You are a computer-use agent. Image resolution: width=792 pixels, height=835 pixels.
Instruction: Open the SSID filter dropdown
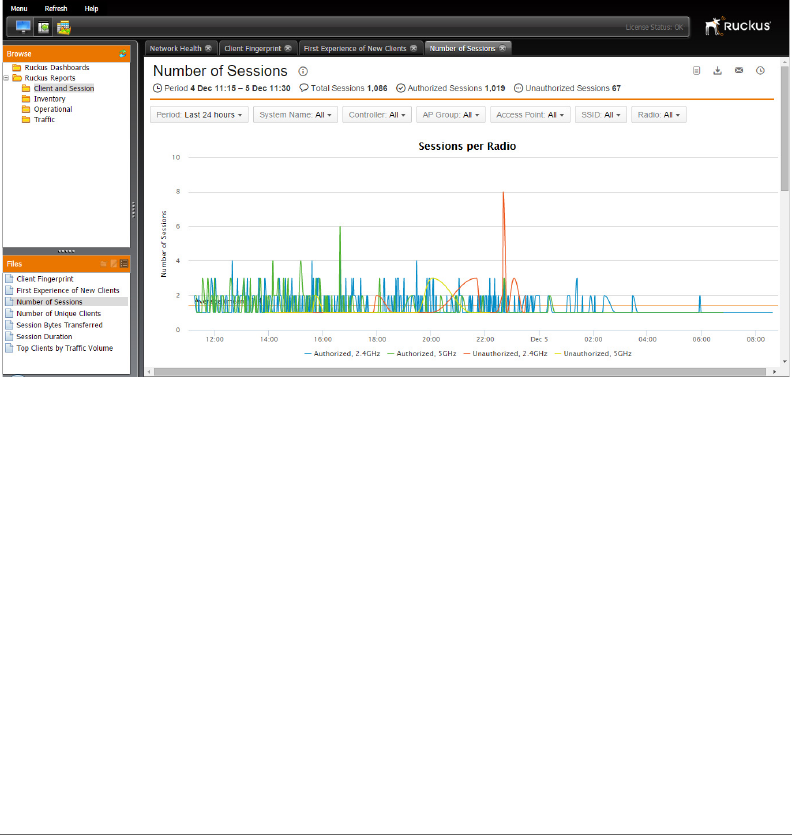click(x=601, y=115)
